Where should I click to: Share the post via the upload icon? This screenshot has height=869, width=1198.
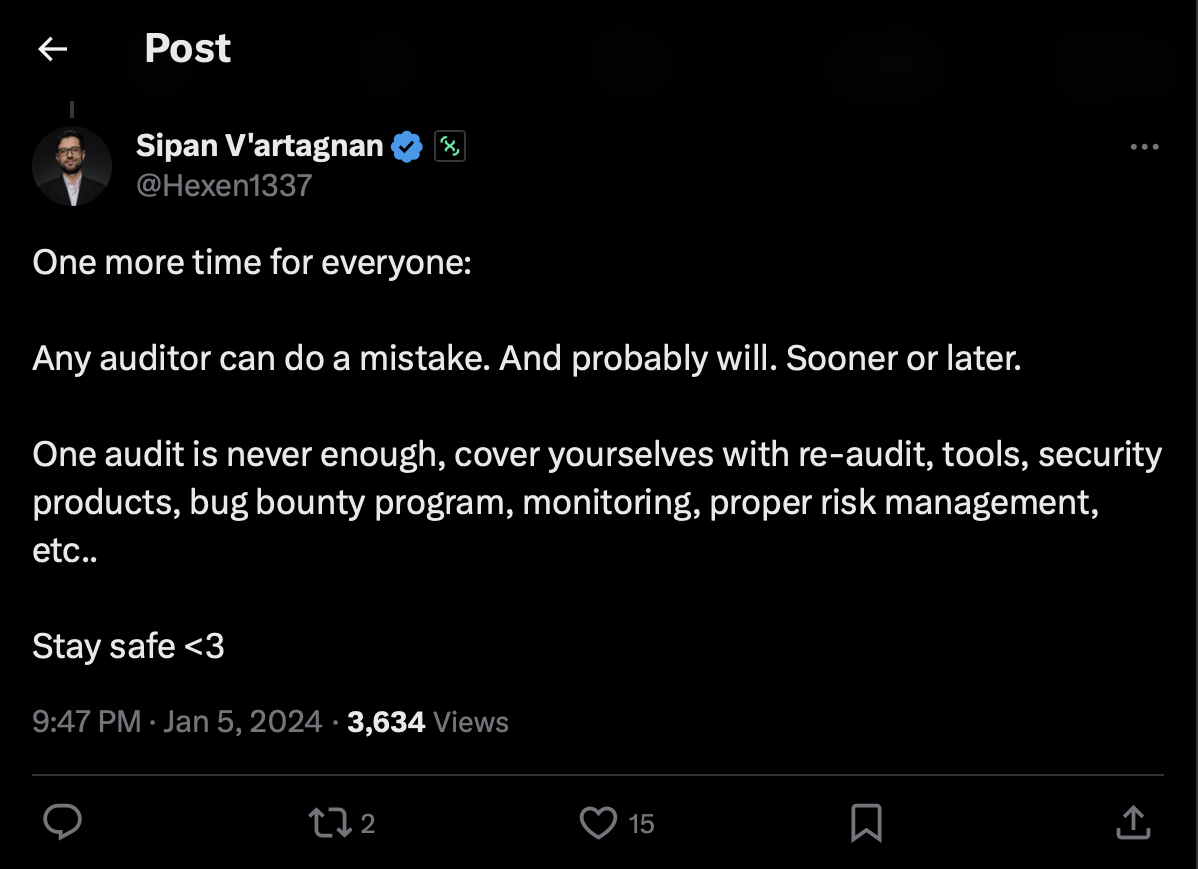[1131, 823]
